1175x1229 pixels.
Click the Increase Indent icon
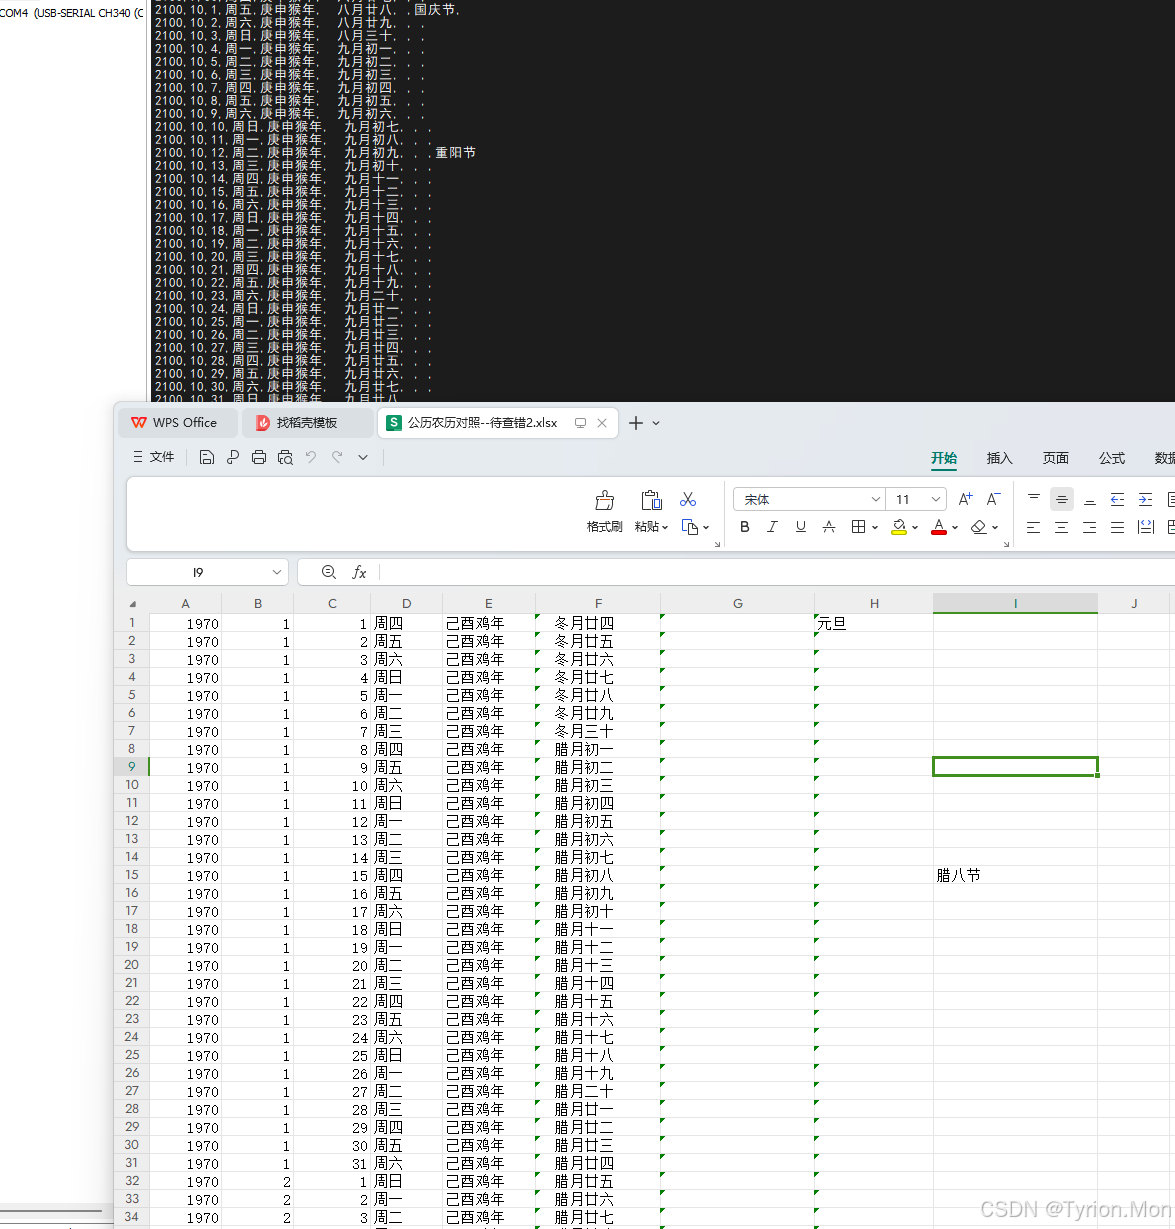pyautogui.click(x=1146, y=499)
